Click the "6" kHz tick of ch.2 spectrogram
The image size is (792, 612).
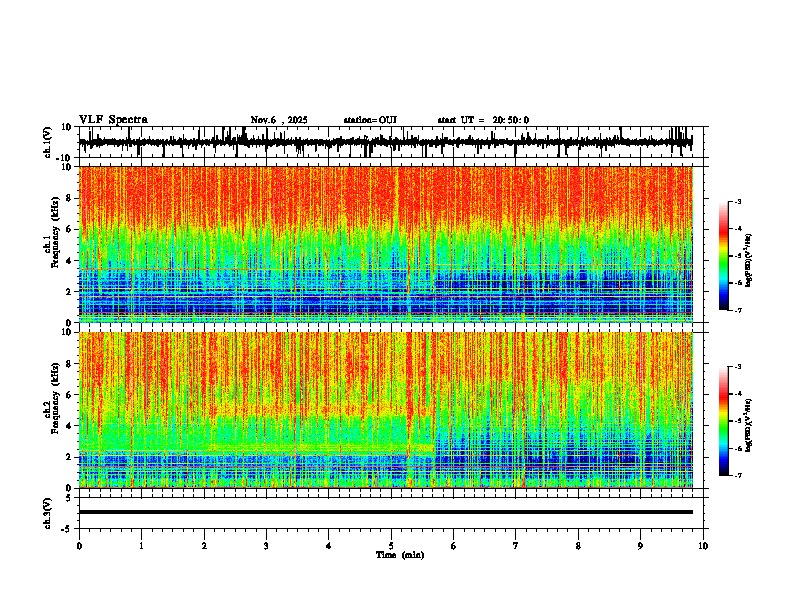(70, 394)
